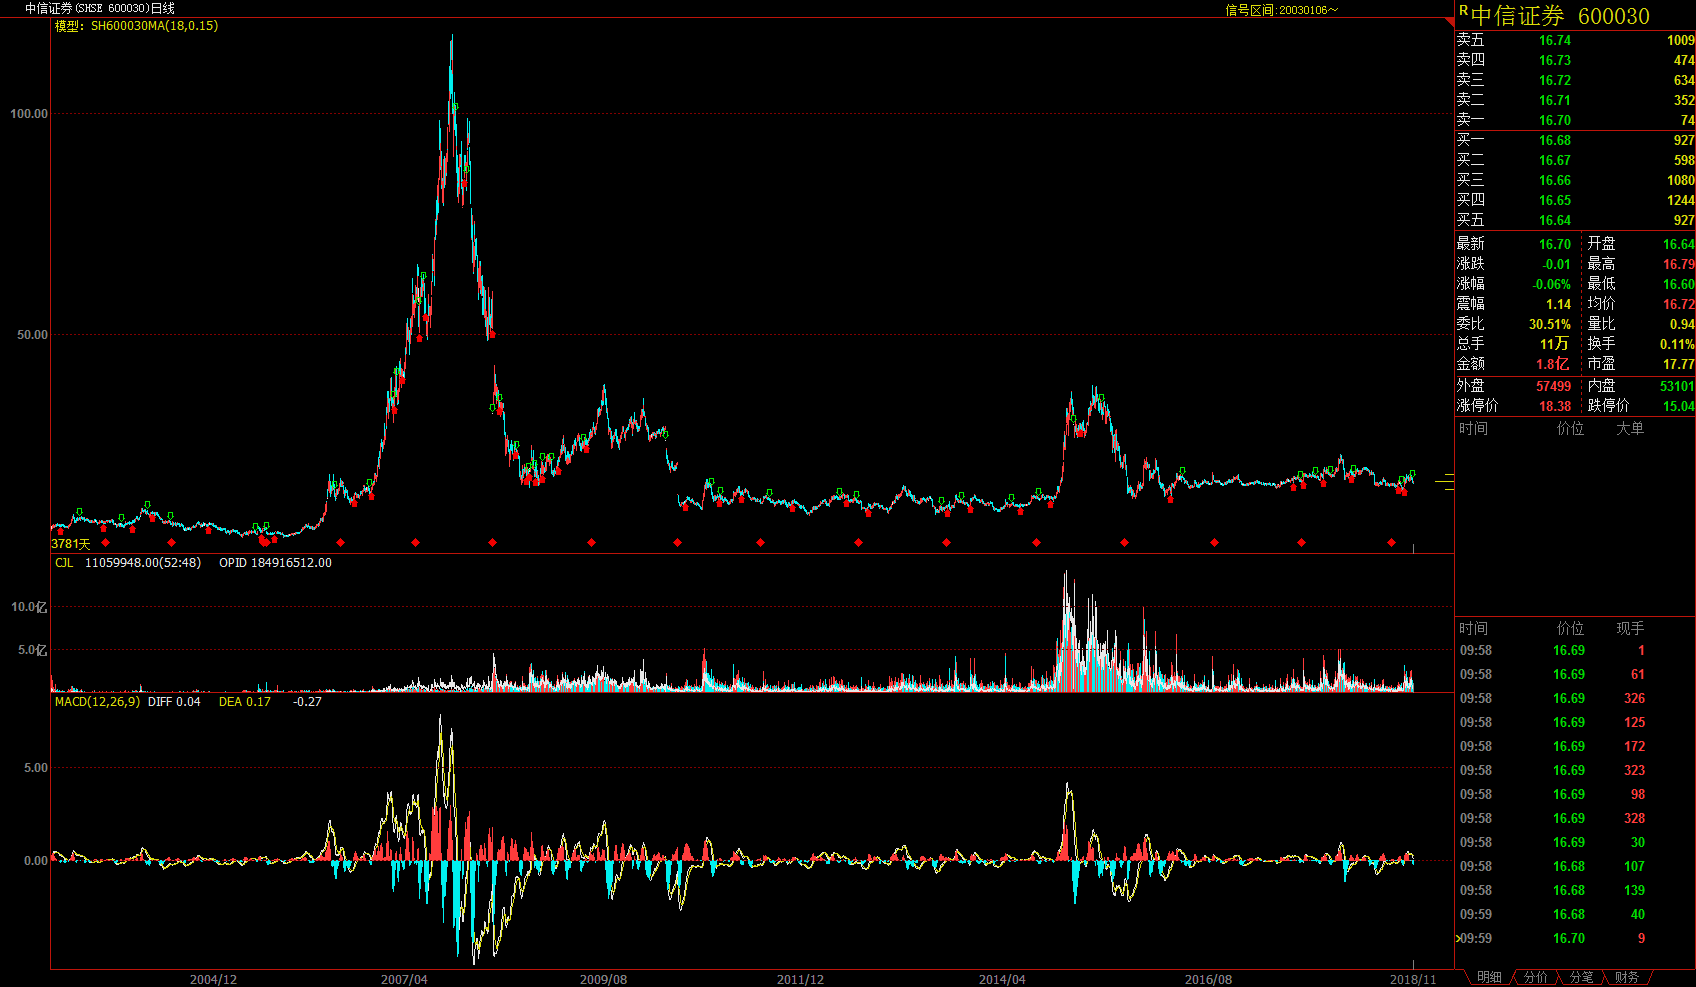Select the 分笔 tab
Image resolution: width=1696 pixels, height=987 pixels.
tap(1582, 977)
